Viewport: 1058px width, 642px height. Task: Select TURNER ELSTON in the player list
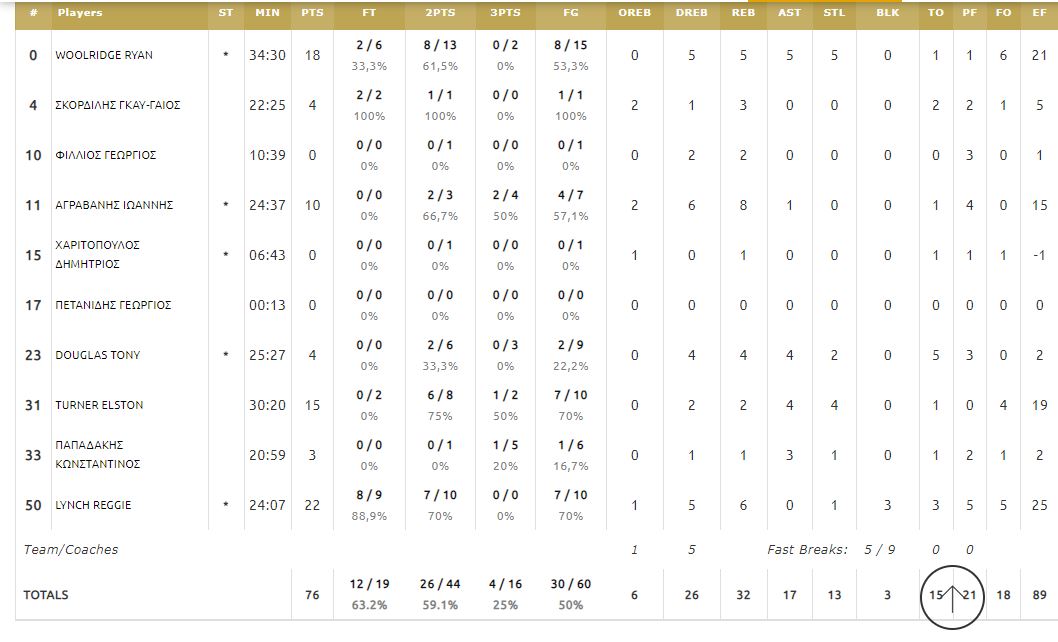click(99, 405)
